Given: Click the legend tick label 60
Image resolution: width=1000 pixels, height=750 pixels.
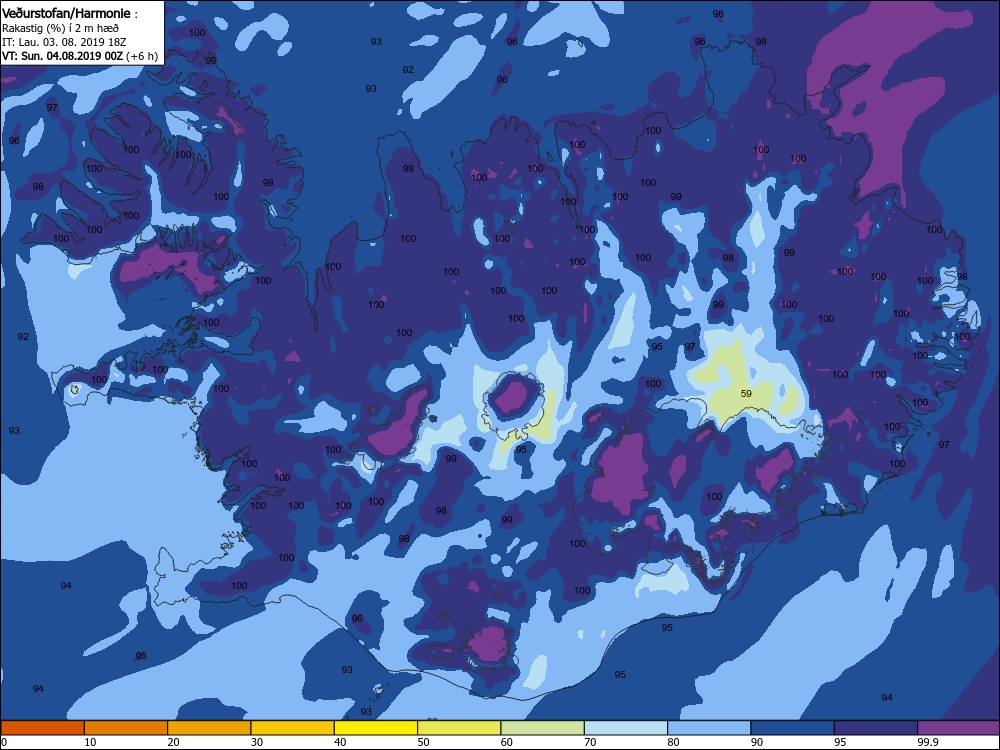Looking at the screenshot, I should click(x=507, y=742).
